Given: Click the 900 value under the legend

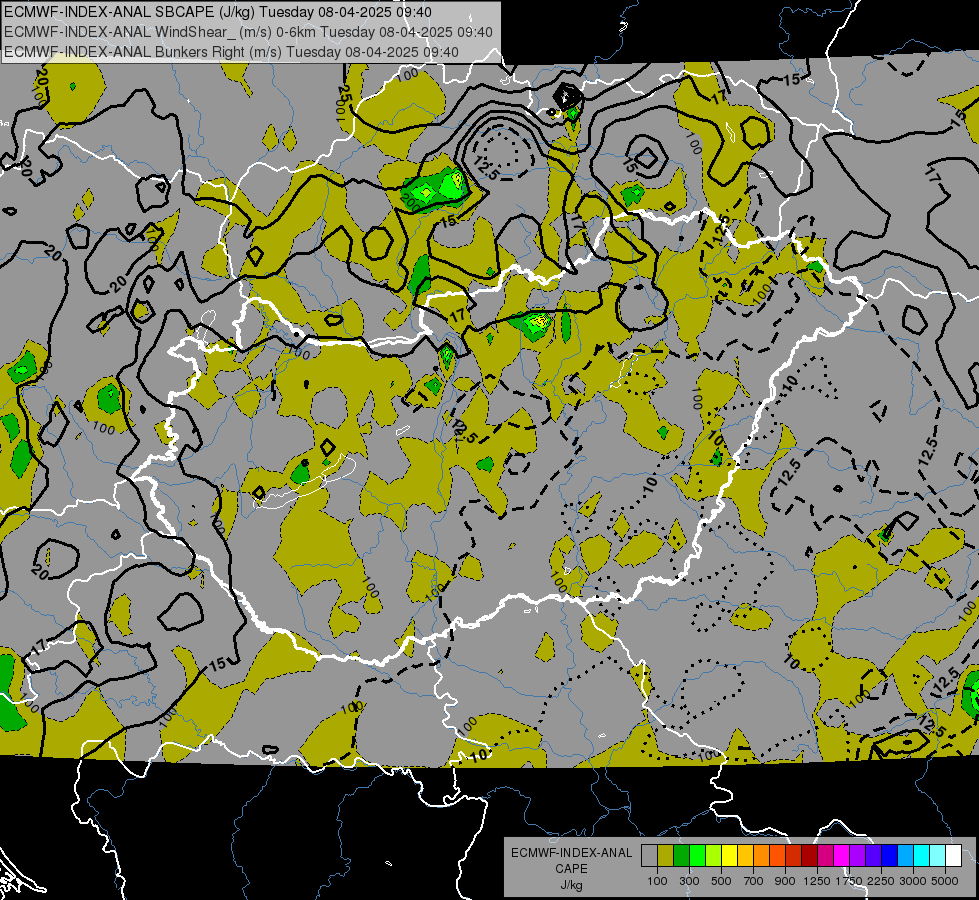Looking at the screenshot, I should click(785, 881).
